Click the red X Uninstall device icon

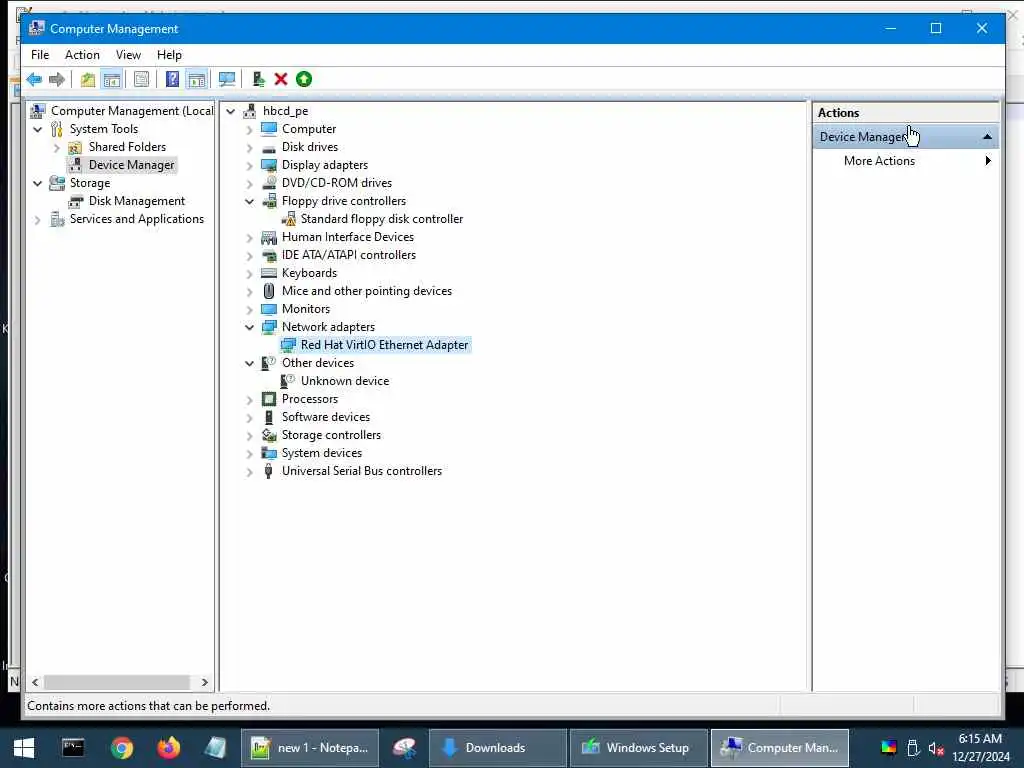[281, 80]
